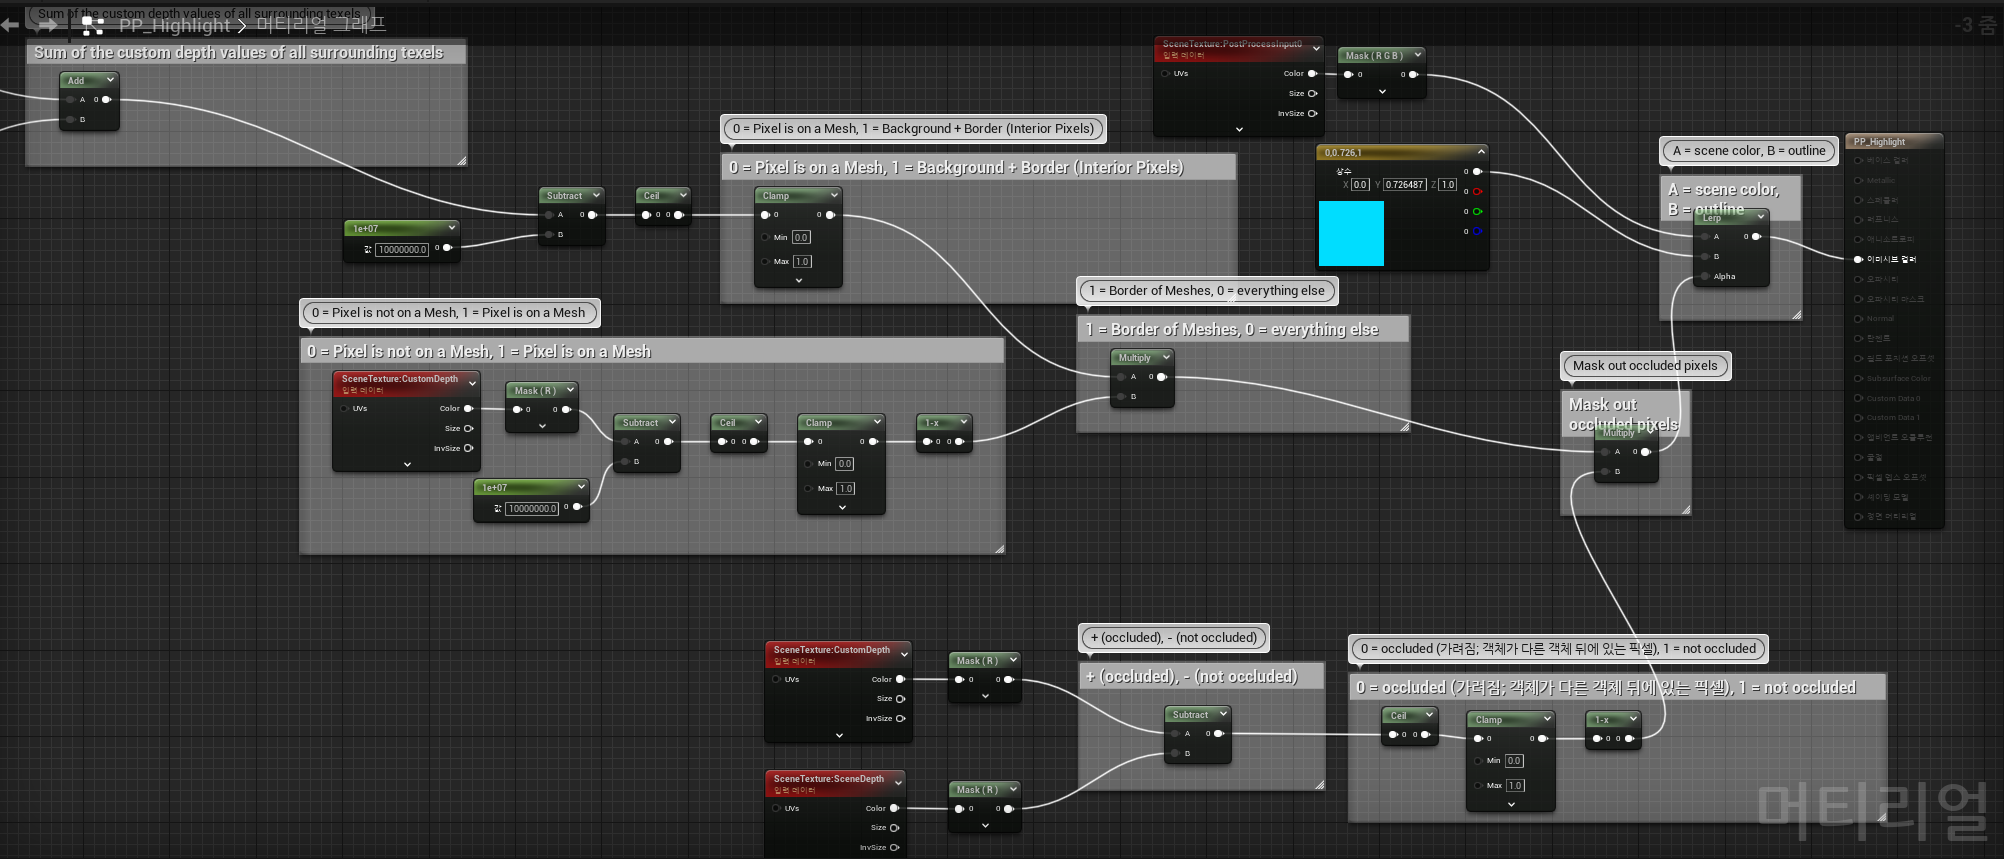2004x859 pixels.
Task: Click Max 1.0 field of Clamp in 0 = occluded comment
Action: tap(1515, 785)
